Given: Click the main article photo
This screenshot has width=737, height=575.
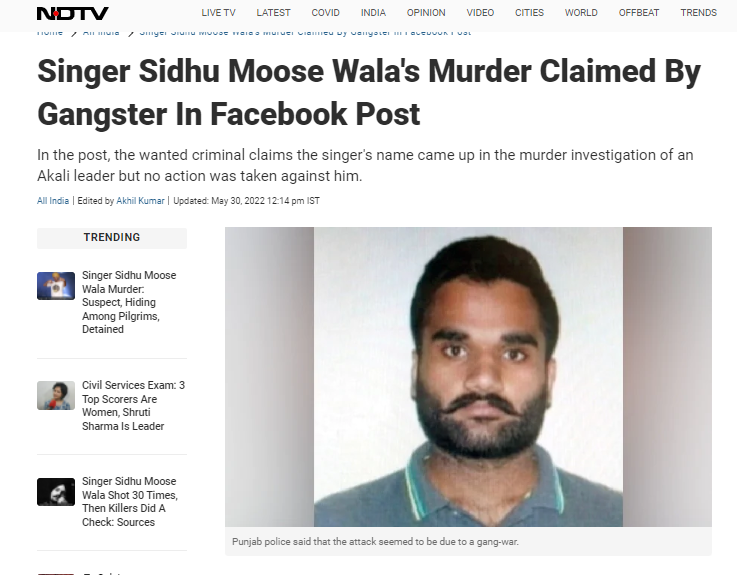Looking at the screenshot, I should [468, 377].
